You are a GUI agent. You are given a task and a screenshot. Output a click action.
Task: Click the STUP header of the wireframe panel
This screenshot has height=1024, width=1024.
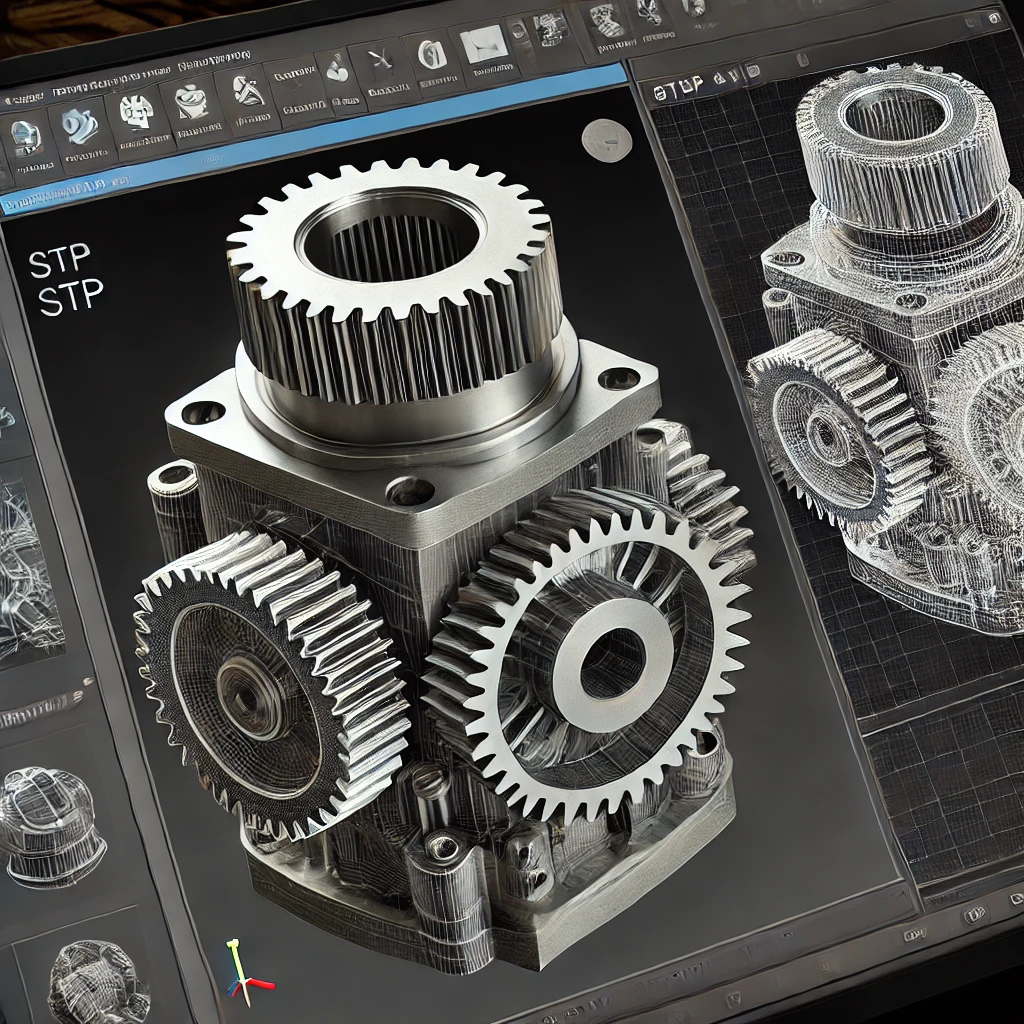(678, 87)
